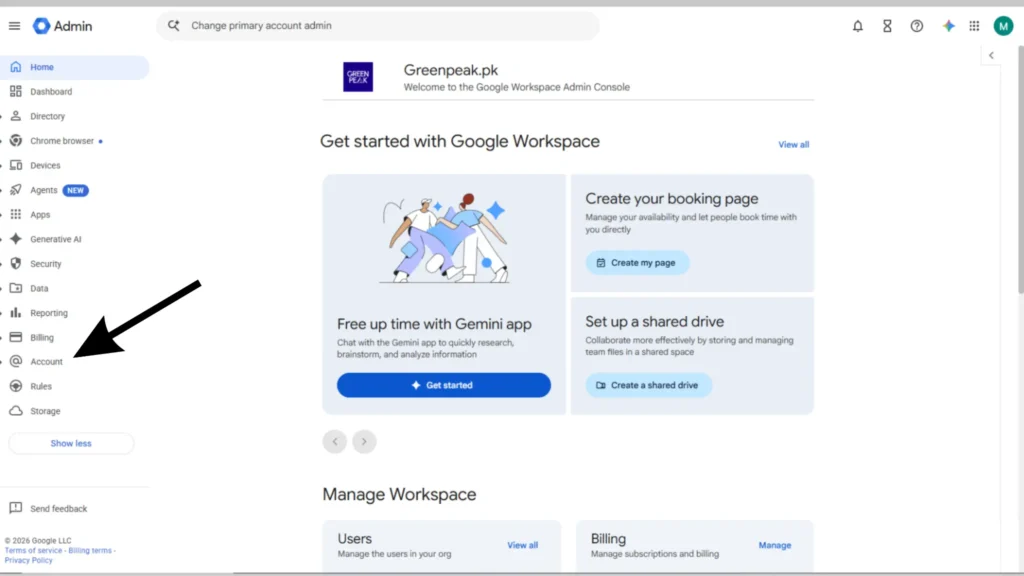Click the Google Admin logo

[63, 26]
